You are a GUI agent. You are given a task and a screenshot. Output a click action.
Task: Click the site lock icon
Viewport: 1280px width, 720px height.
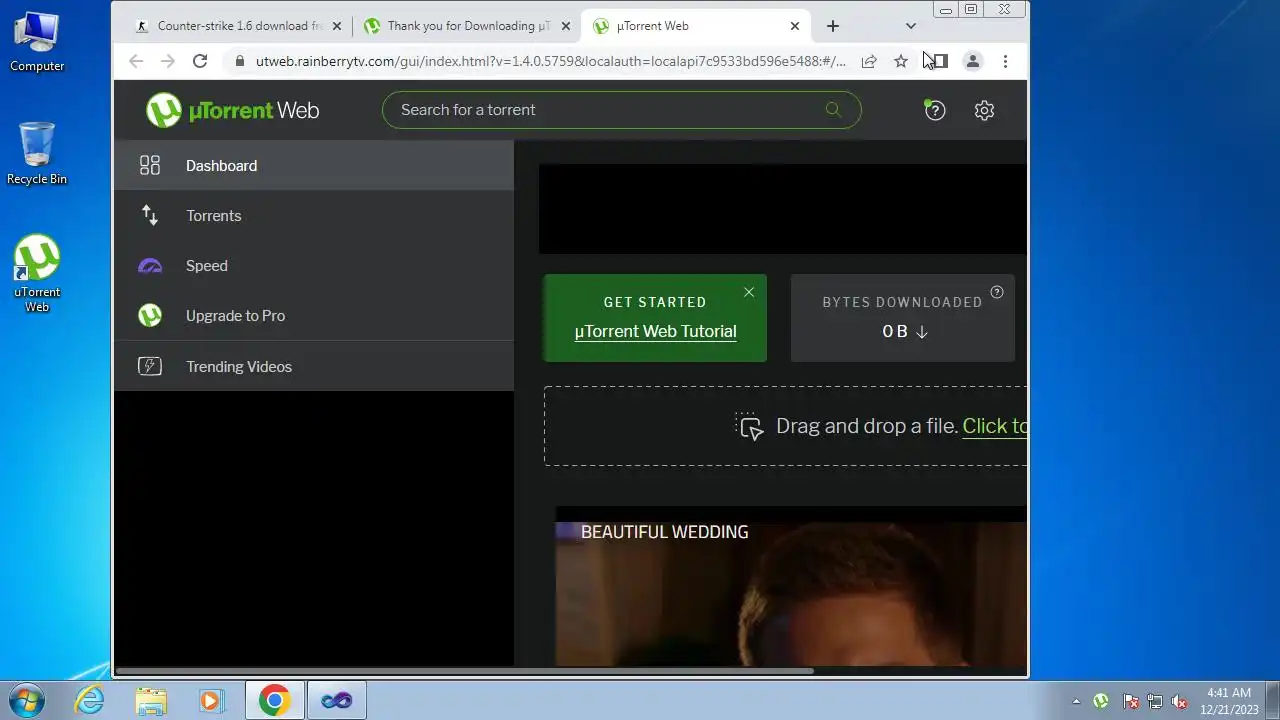coord(239,61)
